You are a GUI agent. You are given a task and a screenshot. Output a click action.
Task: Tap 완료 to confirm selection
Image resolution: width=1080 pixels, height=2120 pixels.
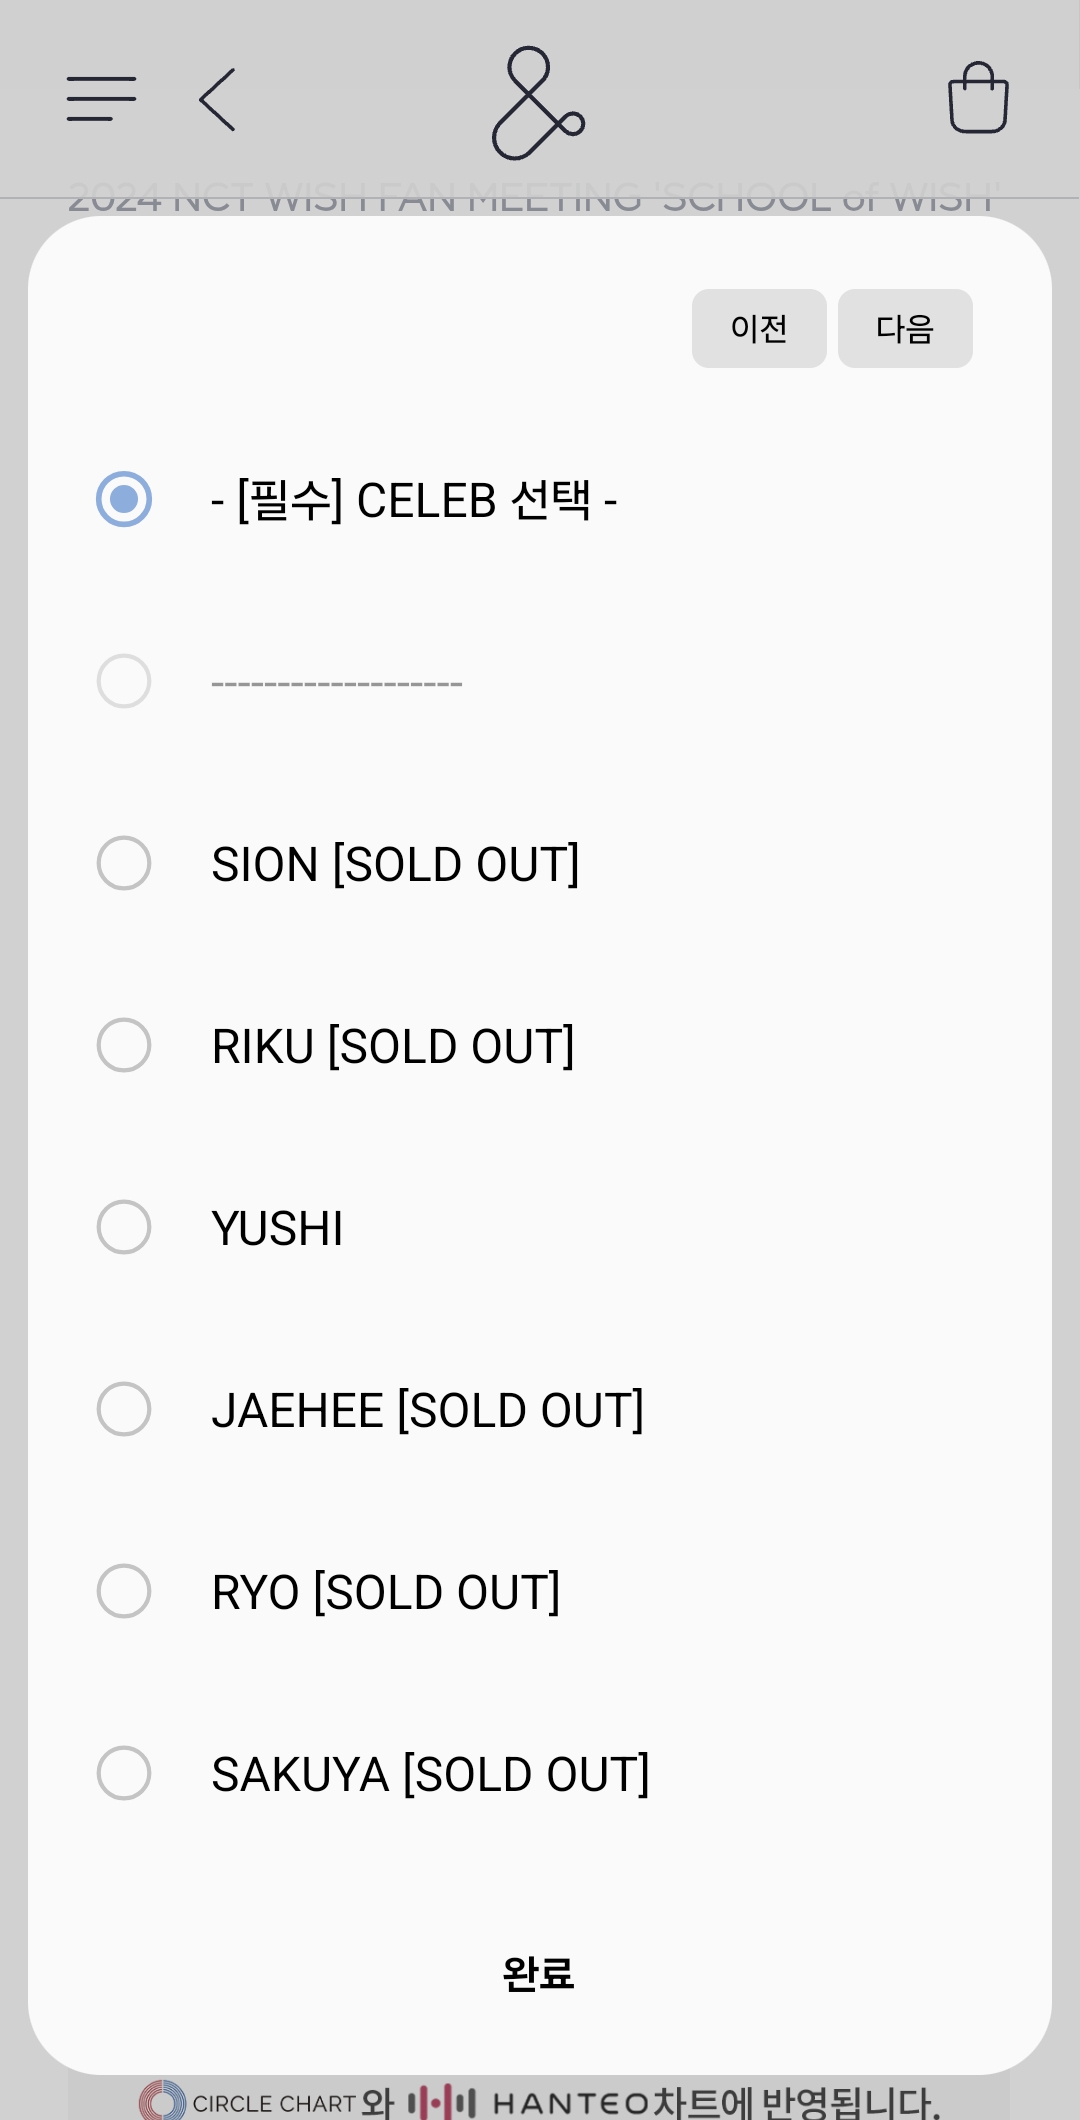point(538,1973)
